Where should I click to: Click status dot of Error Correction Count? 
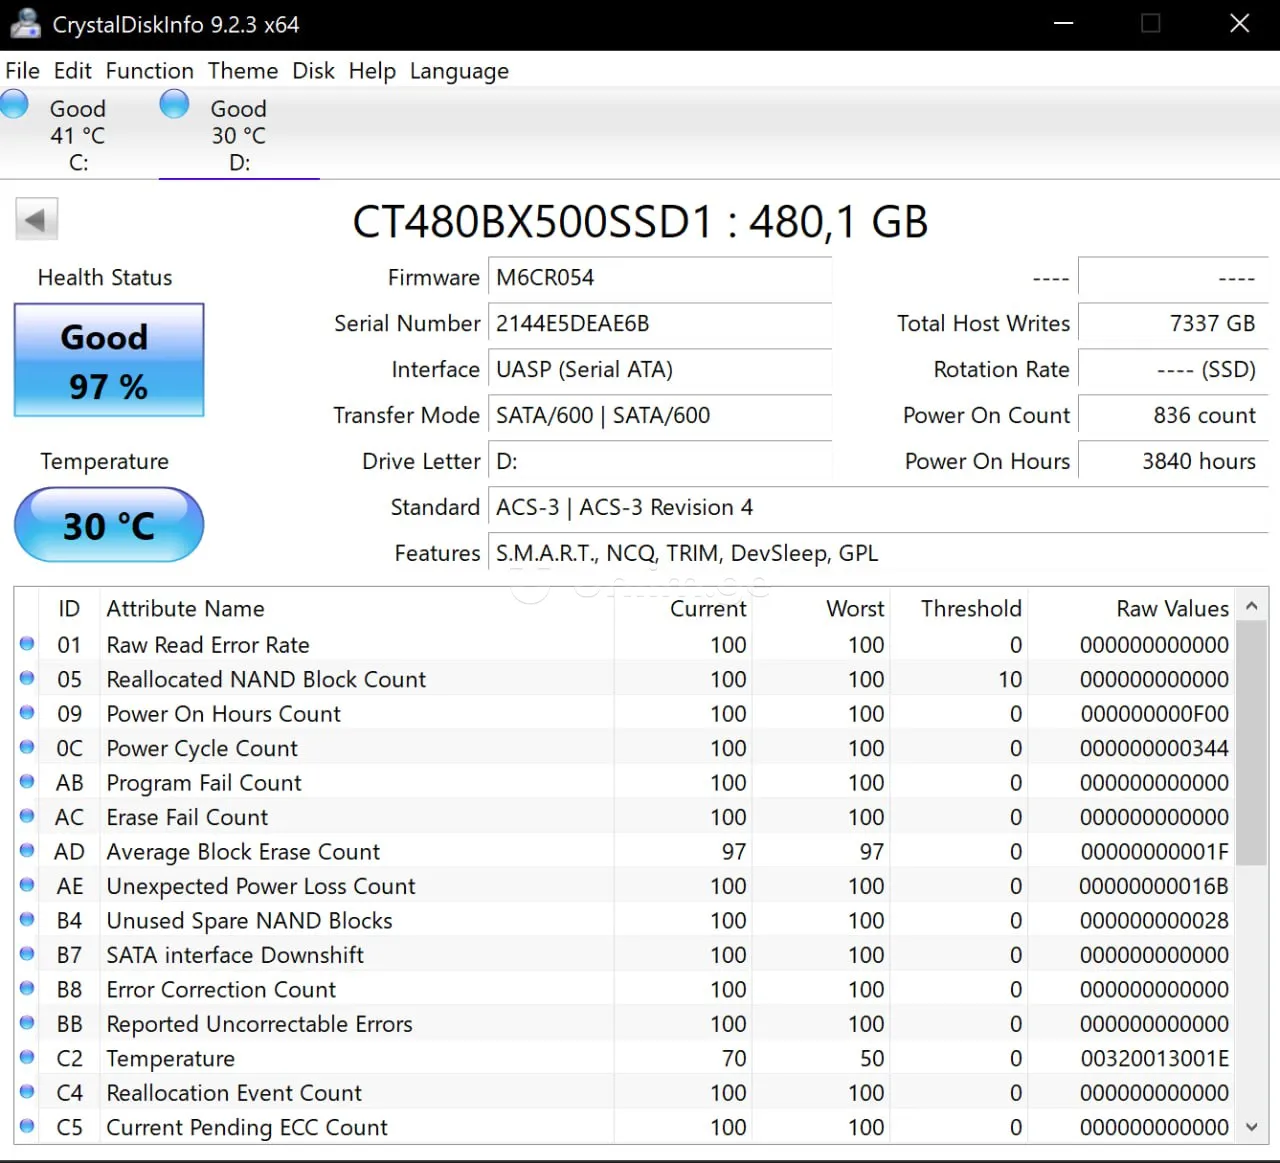click(27, 988)
